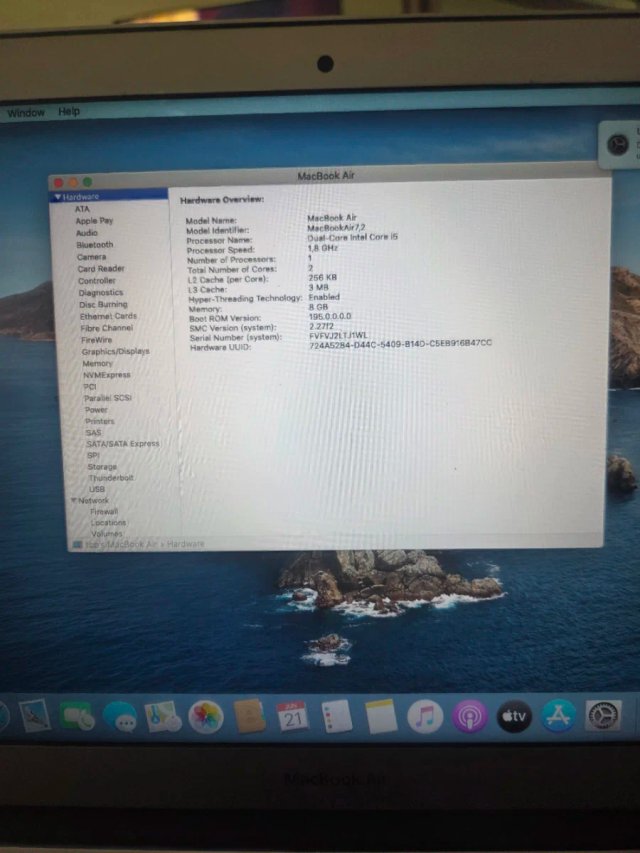Select PCI in the sidebar
The image size is (640, 853).
[90, 387]
